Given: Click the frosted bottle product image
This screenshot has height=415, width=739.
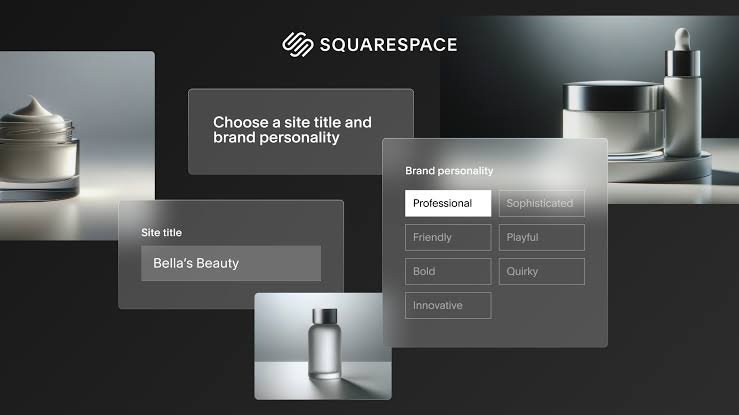Looking at the screenshot, I should click(x=323, y=346).
